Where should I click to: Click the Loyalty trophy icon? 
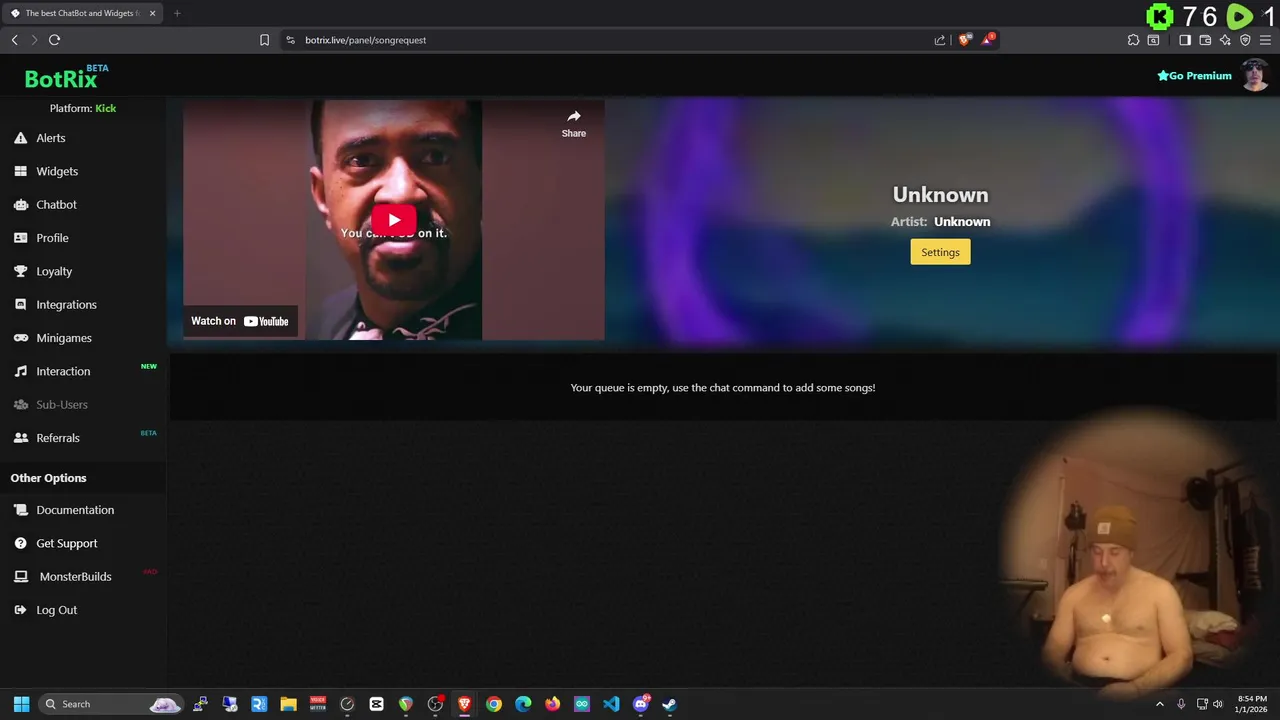[20, 271]
